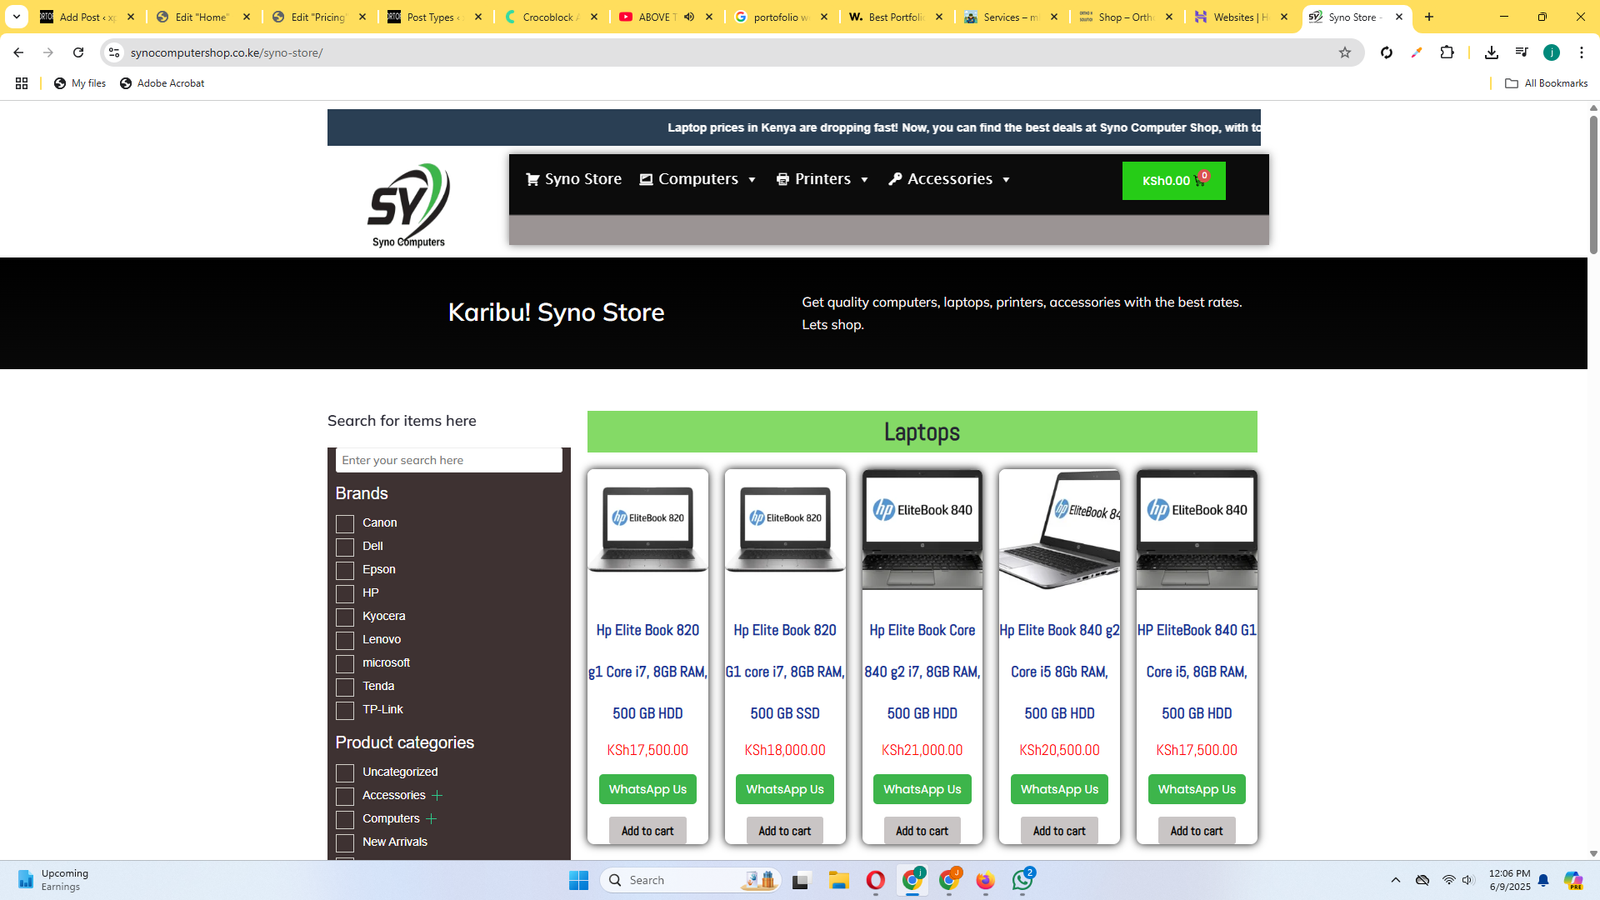This screenshot has height=900, width=1600.
Task: Click WhatsApp Us for KSh18,000.00 laptop
Action: (785, 789)
